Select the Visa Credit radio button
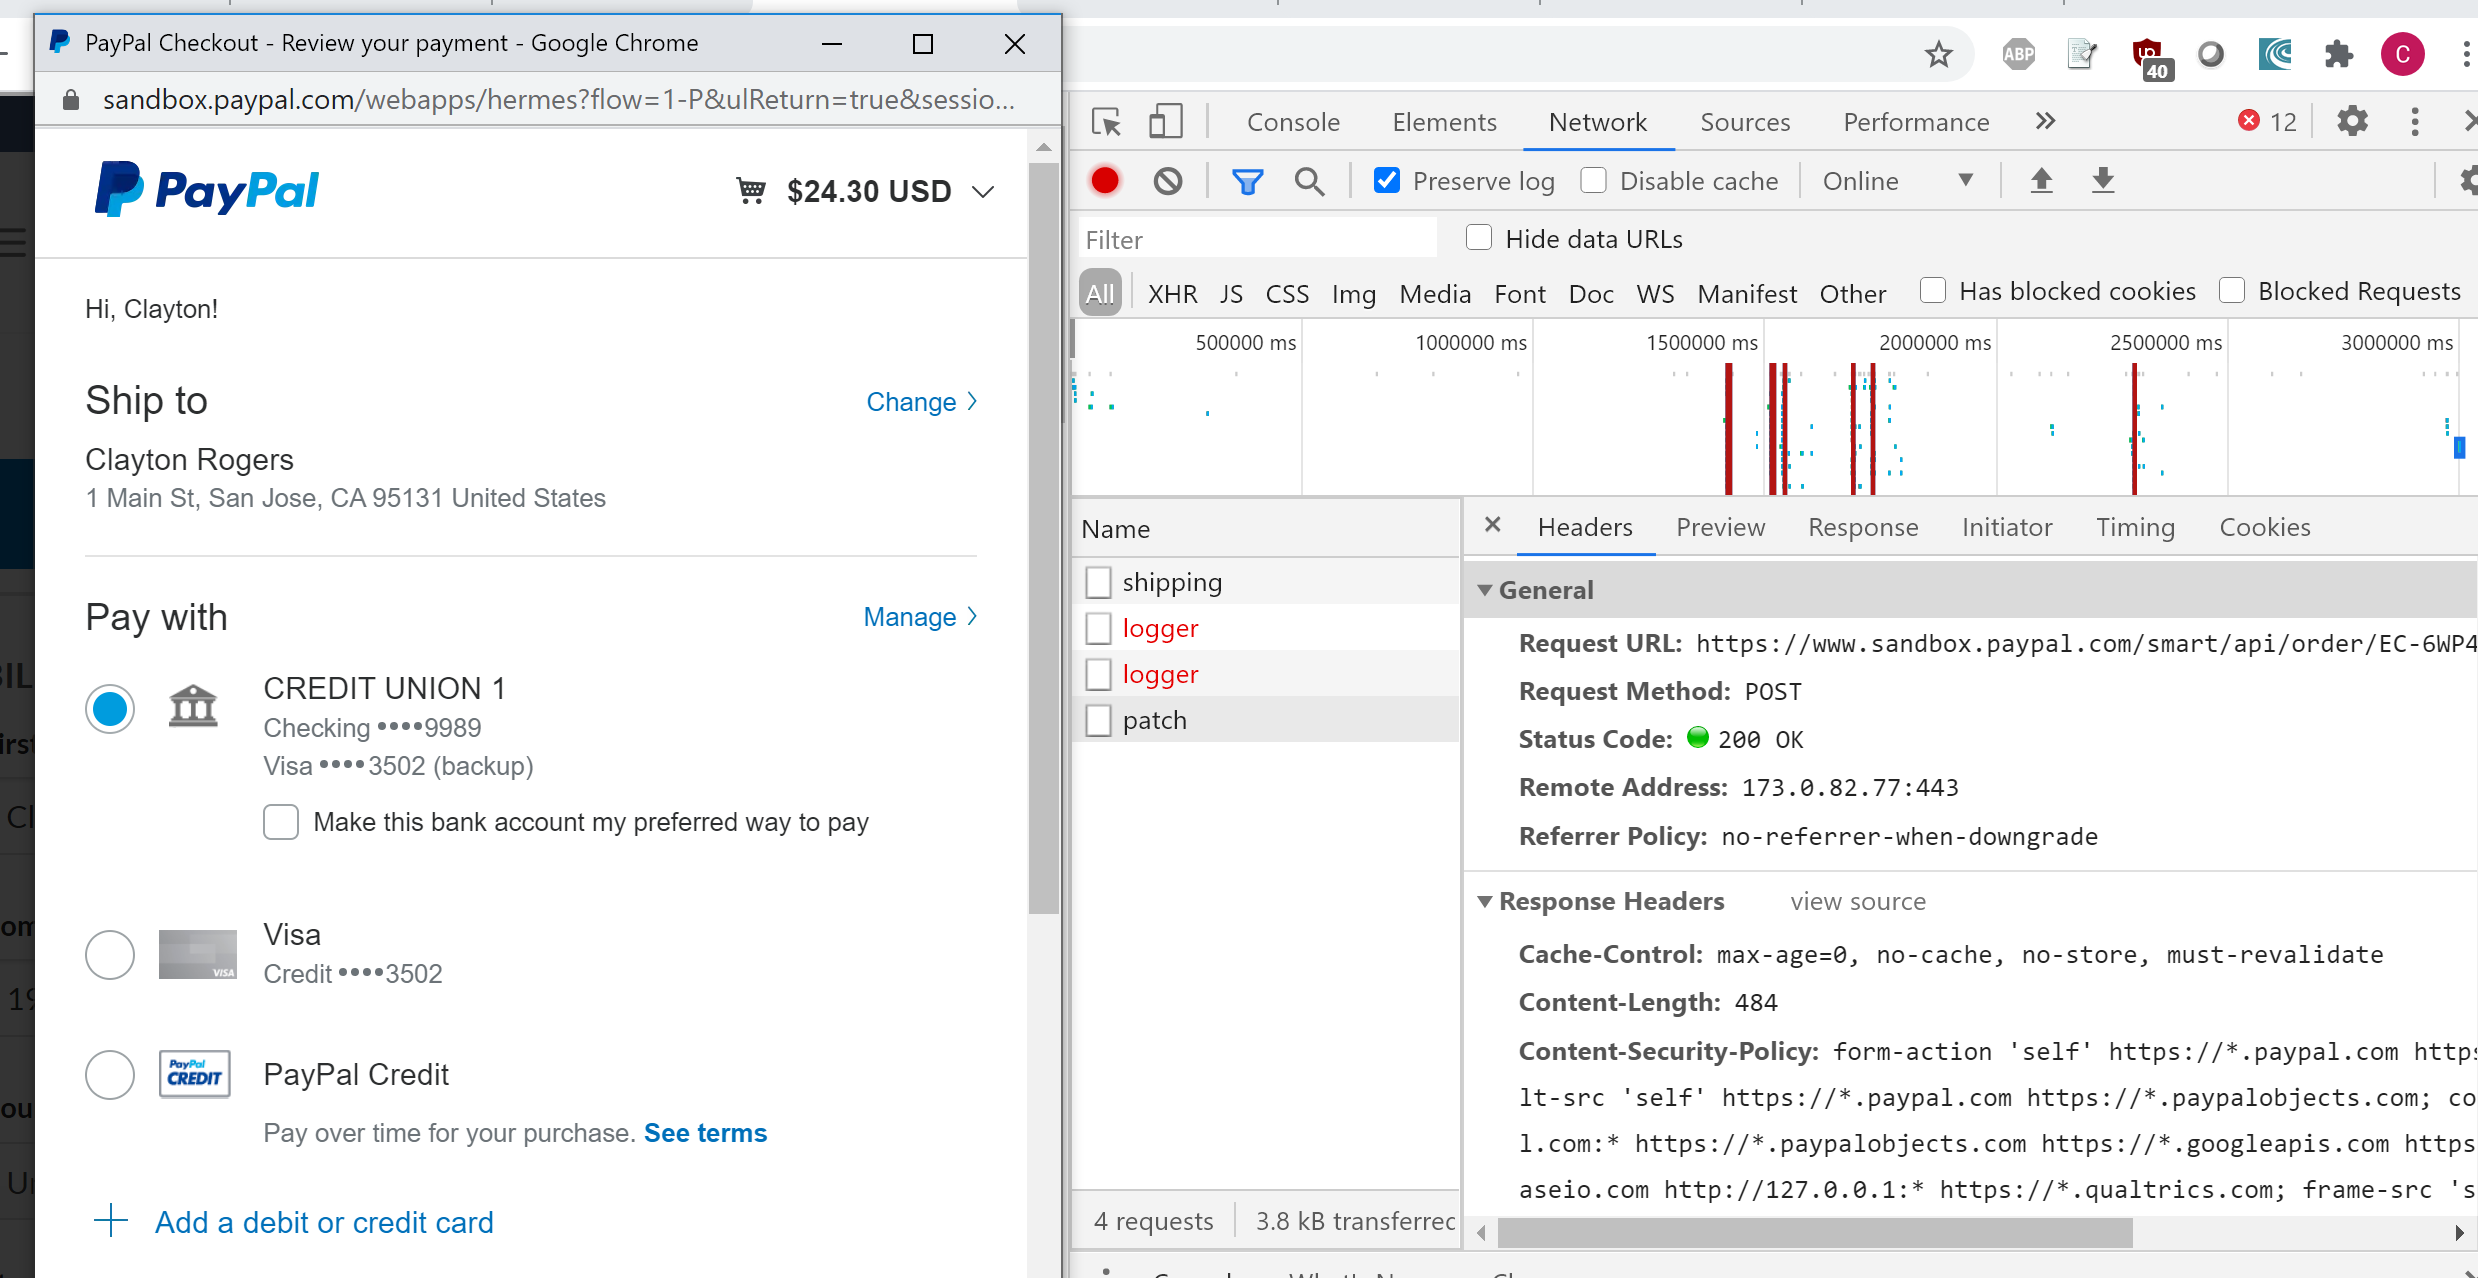This screenshot has width=2478, height=1278. point(110,955)
